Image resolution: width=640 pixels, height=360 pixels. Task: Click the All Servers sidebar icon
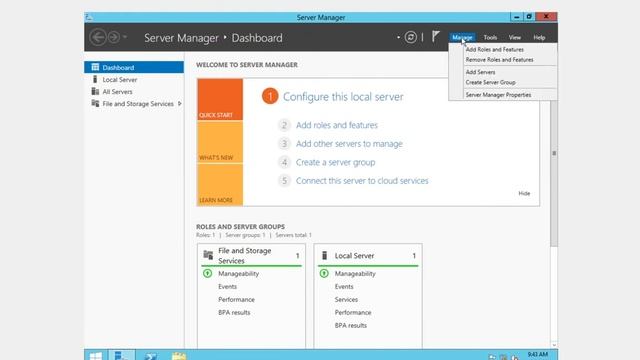(95, 91)
